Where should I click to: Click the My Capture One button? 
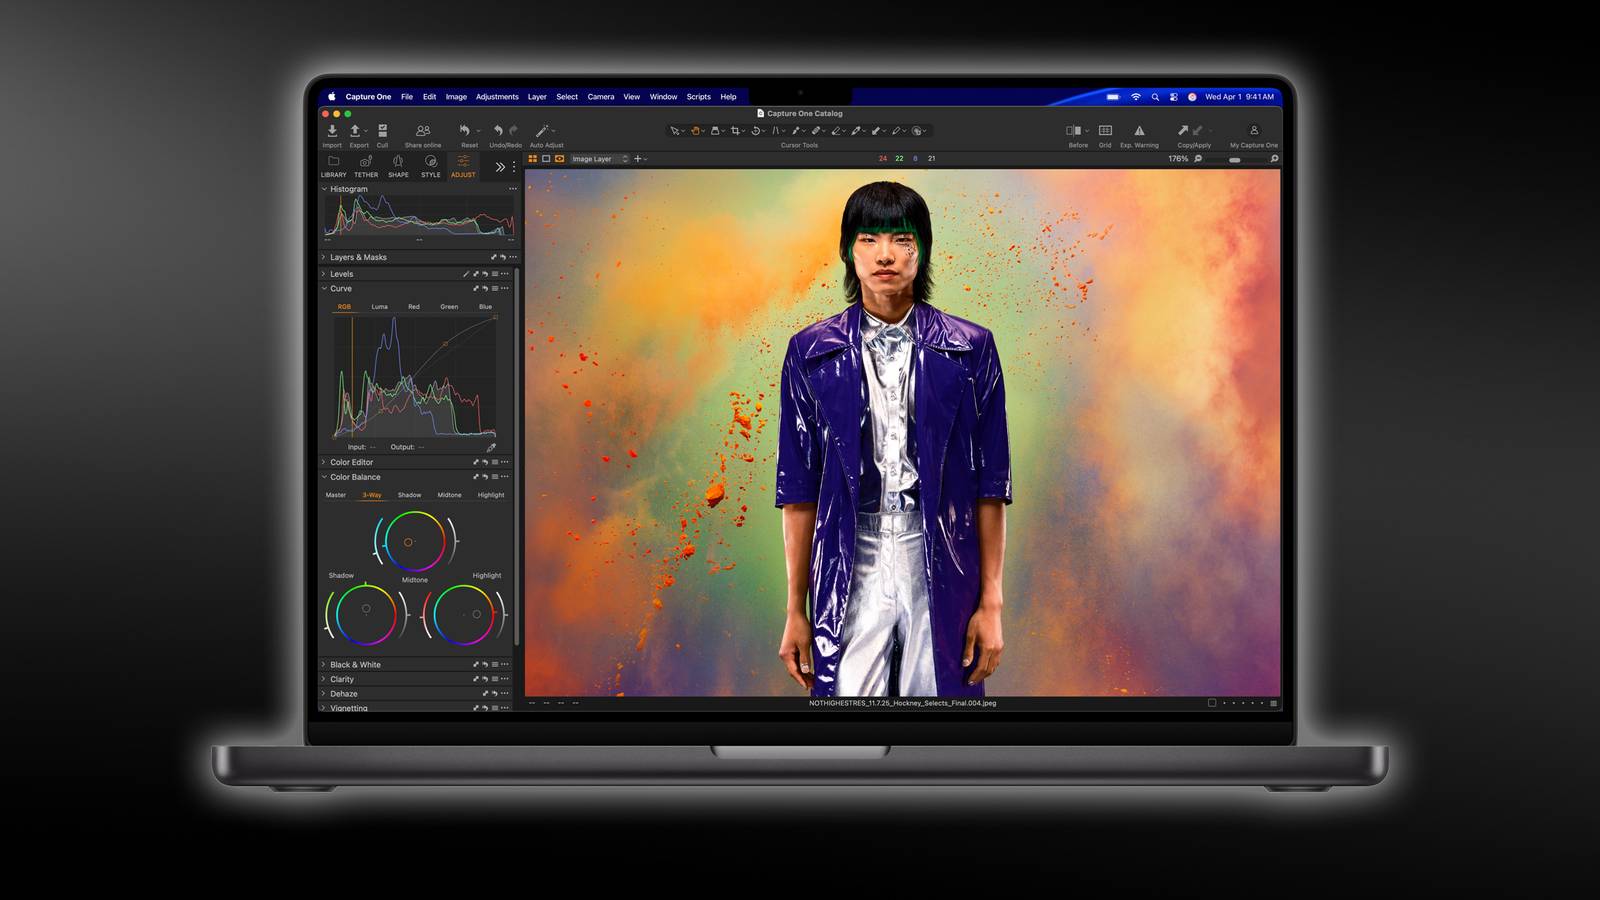pos(1254,131)
